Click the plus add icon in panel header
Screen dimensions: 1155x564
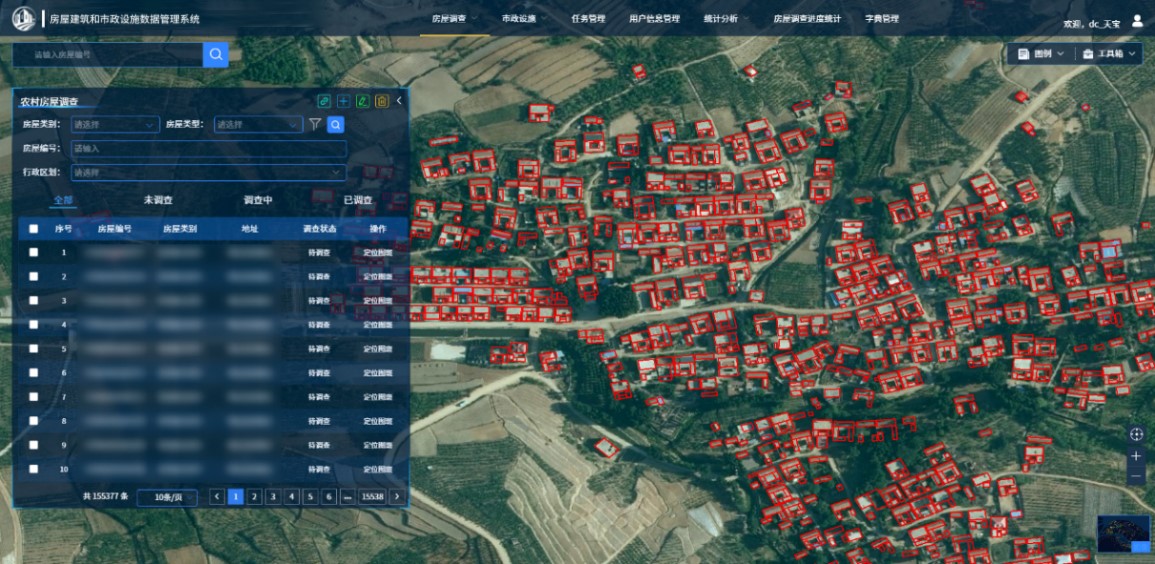[343, 101]
